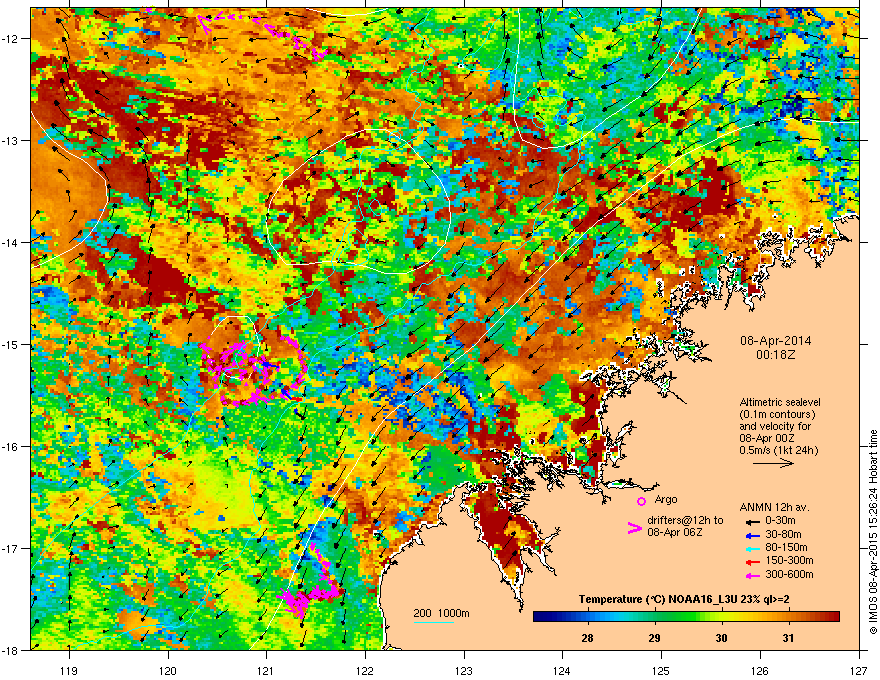Click the '80-150m' depth label

click(786, 548)
